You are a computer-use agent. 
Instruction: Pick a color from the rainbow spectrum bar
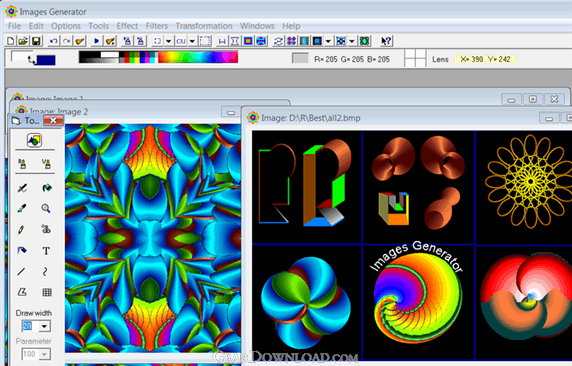(x=198, y=57)
